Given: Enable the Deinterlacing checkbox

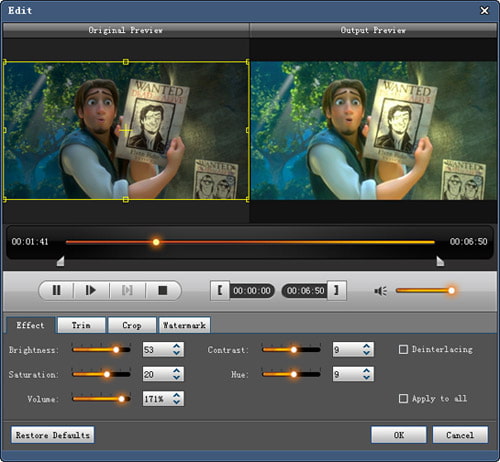Looking at the screenshot, I should 403,349.
